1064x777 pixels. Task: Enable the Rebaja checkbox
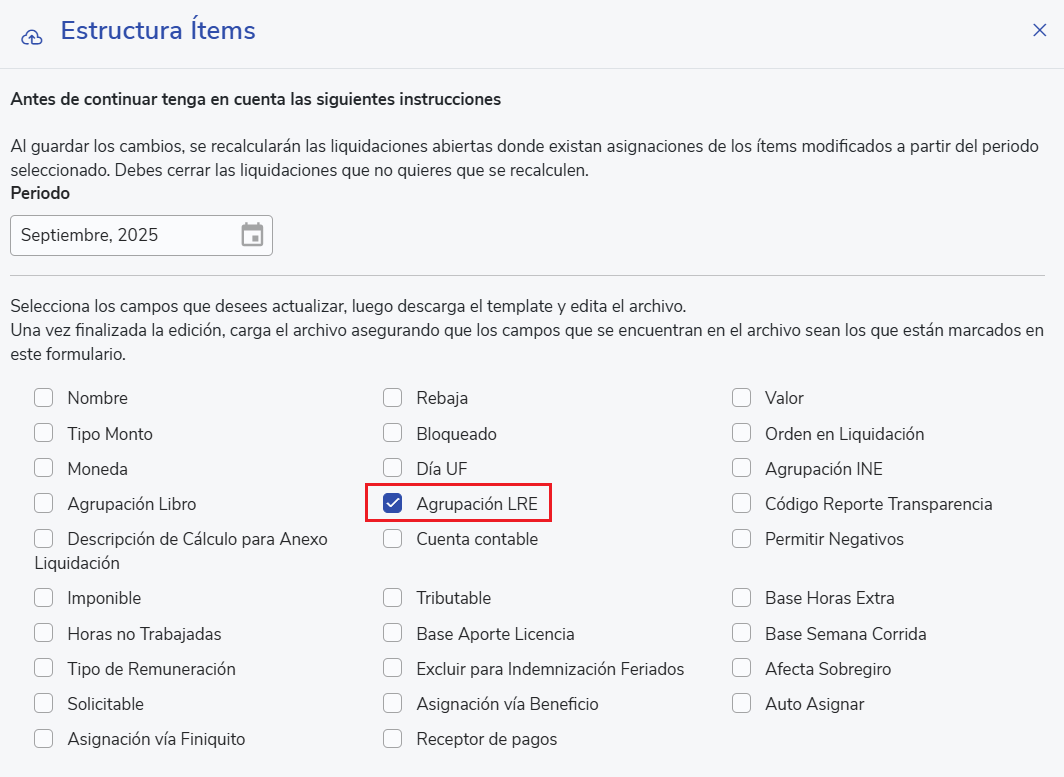(x=393, y=398)
